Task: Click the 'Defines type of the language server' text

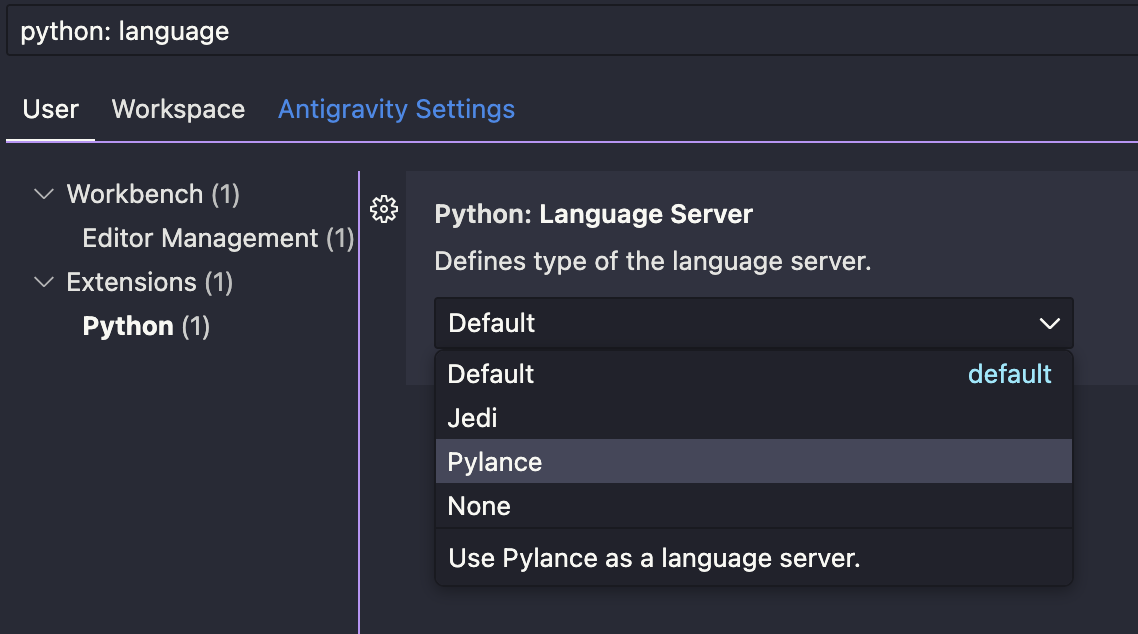Action: pyautogui.click(x=652, y=262)
